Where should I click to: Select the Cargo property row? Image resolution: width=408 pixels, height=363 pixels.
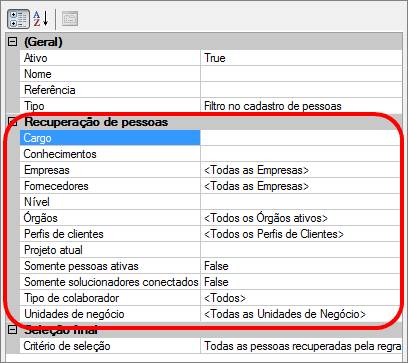[x=110, y=138]
